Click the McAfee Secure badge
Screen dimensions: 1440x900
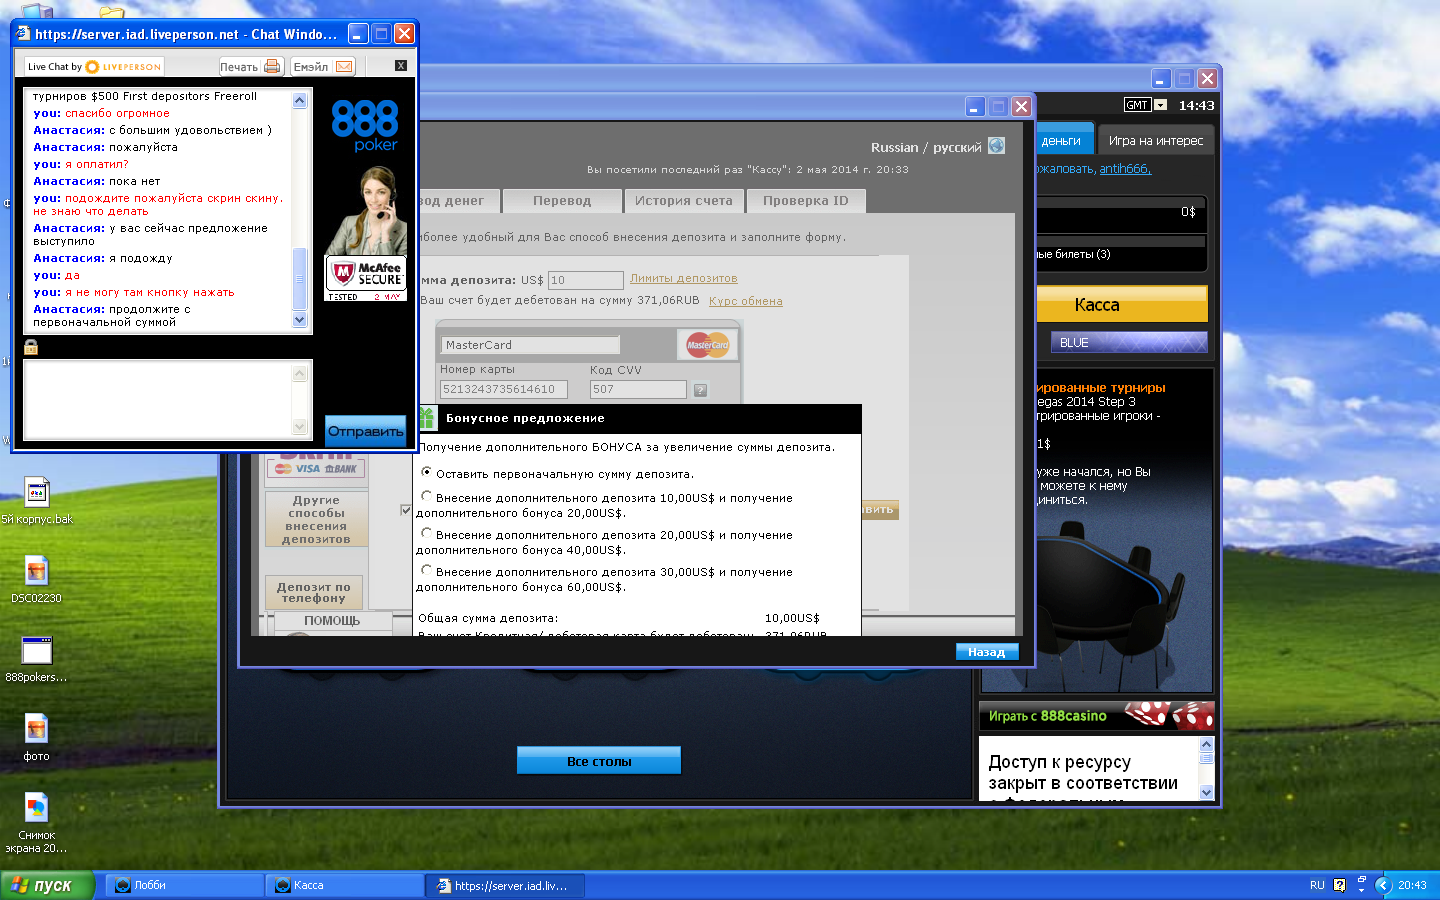[x=366, y=278]
